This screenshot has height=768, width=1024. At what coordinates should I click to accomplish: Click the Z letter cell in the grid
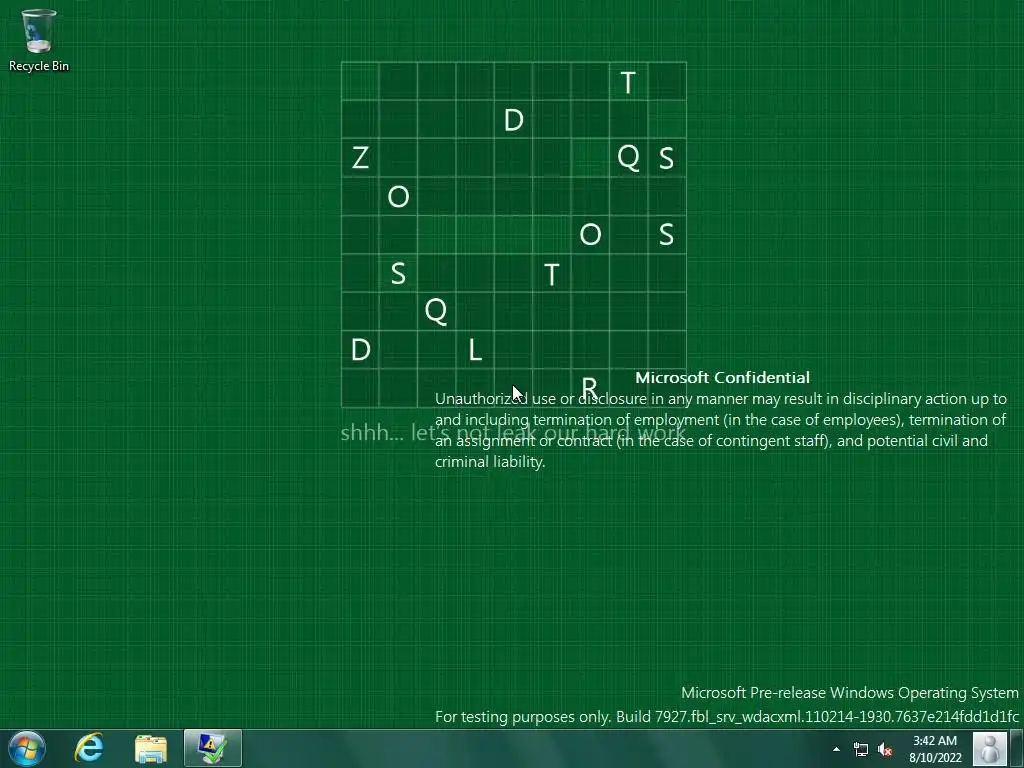(360, 157)
